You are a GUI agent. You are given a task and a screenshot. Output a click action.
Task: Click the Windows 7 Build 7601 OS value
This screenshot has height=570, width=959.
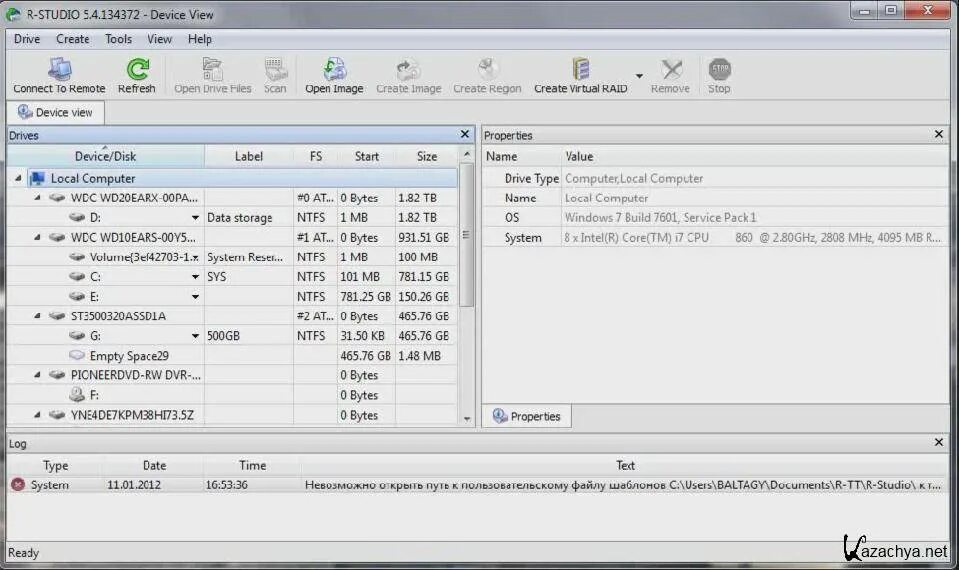pos(660,218)
